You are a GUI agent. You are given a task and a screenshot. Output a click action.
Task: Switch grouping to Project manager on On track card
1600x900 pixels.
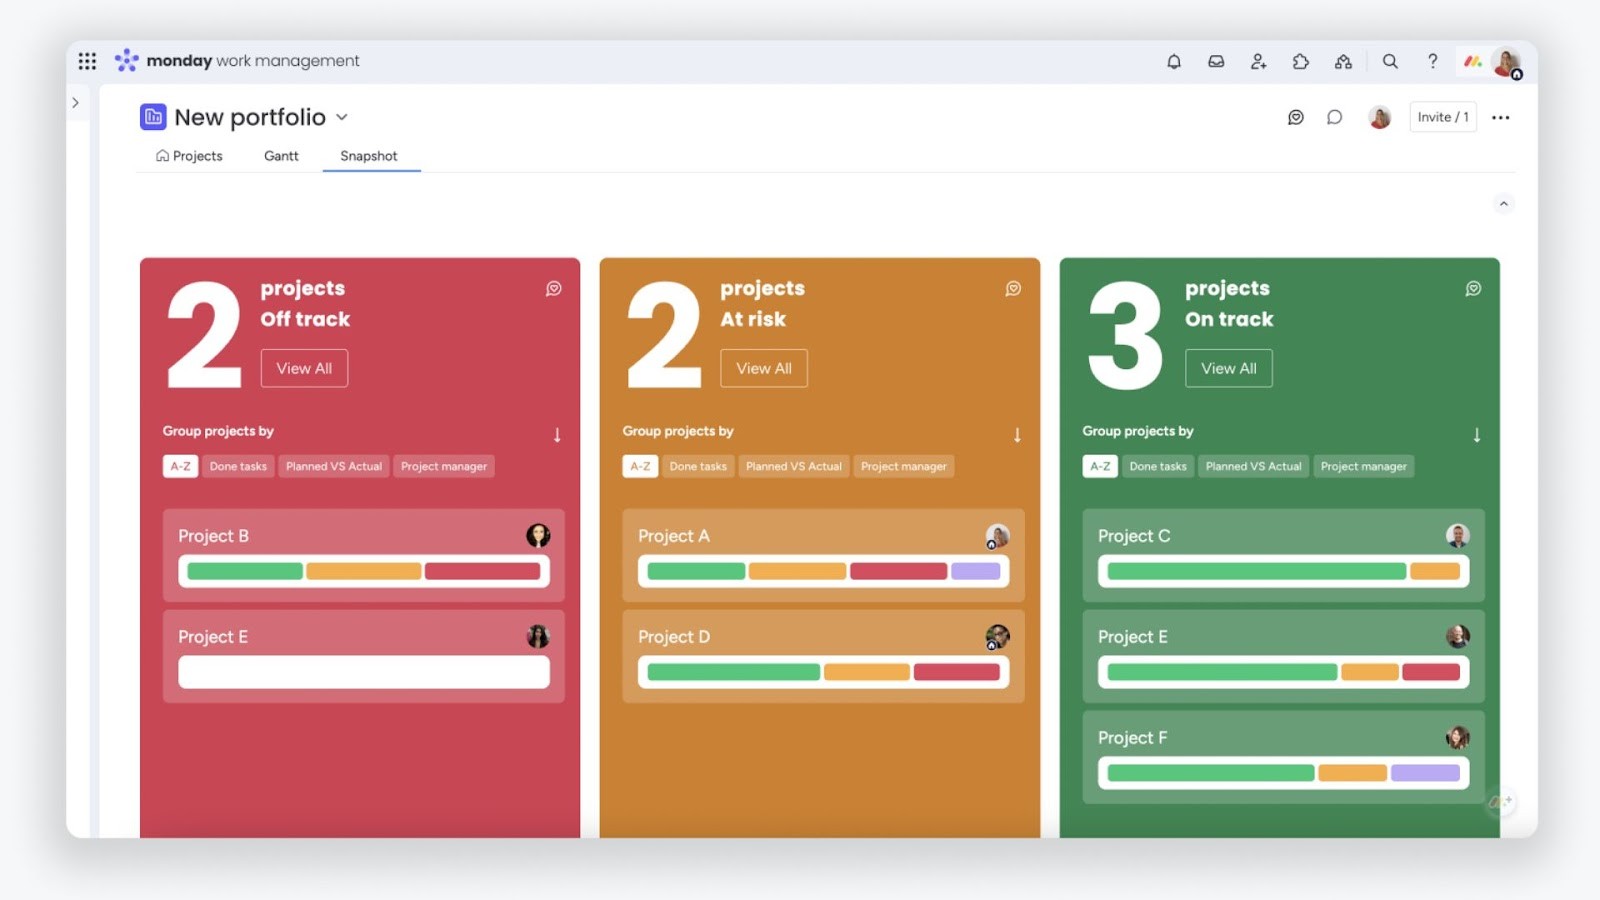coord(1364,466)
